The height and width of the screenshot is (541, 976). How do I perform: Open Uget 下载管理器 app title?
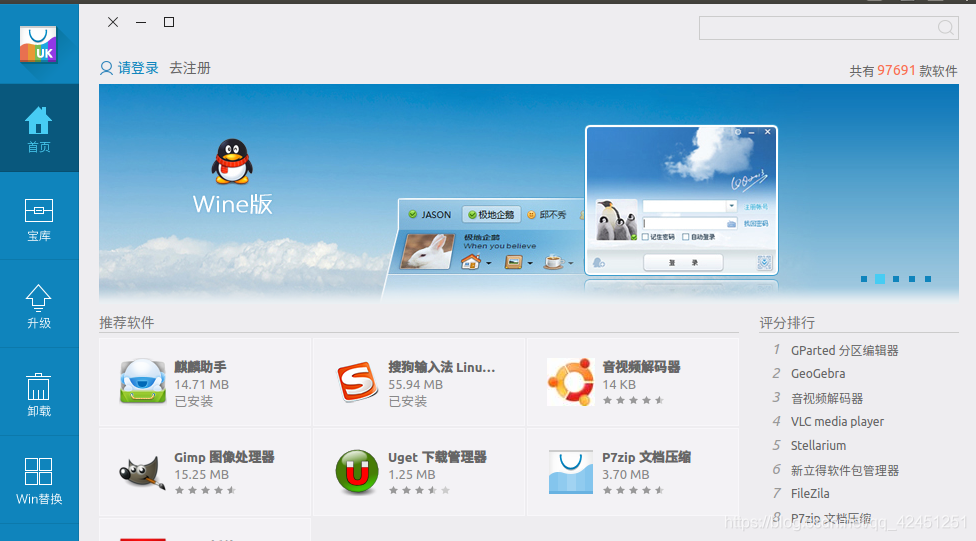(x=437, y=457)
